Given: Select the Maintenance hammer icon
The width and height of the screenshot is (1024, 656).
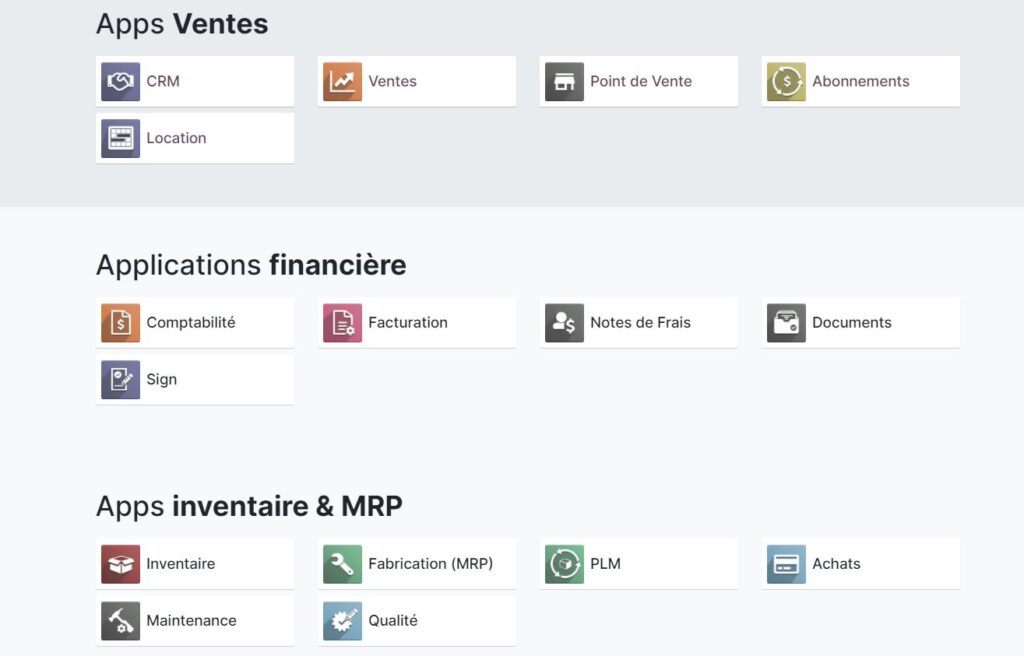Looking at the screenshot, I should (x=119, y=620).
